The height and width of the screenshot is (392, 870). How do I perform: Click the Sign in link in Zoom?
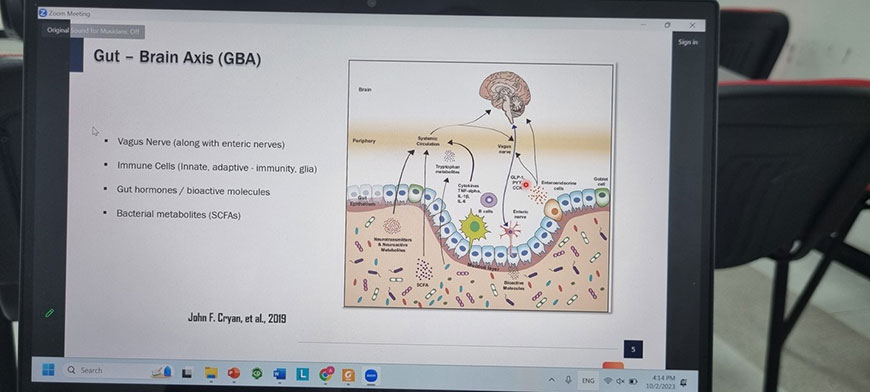pyautogui.click(x=687, y=42)
